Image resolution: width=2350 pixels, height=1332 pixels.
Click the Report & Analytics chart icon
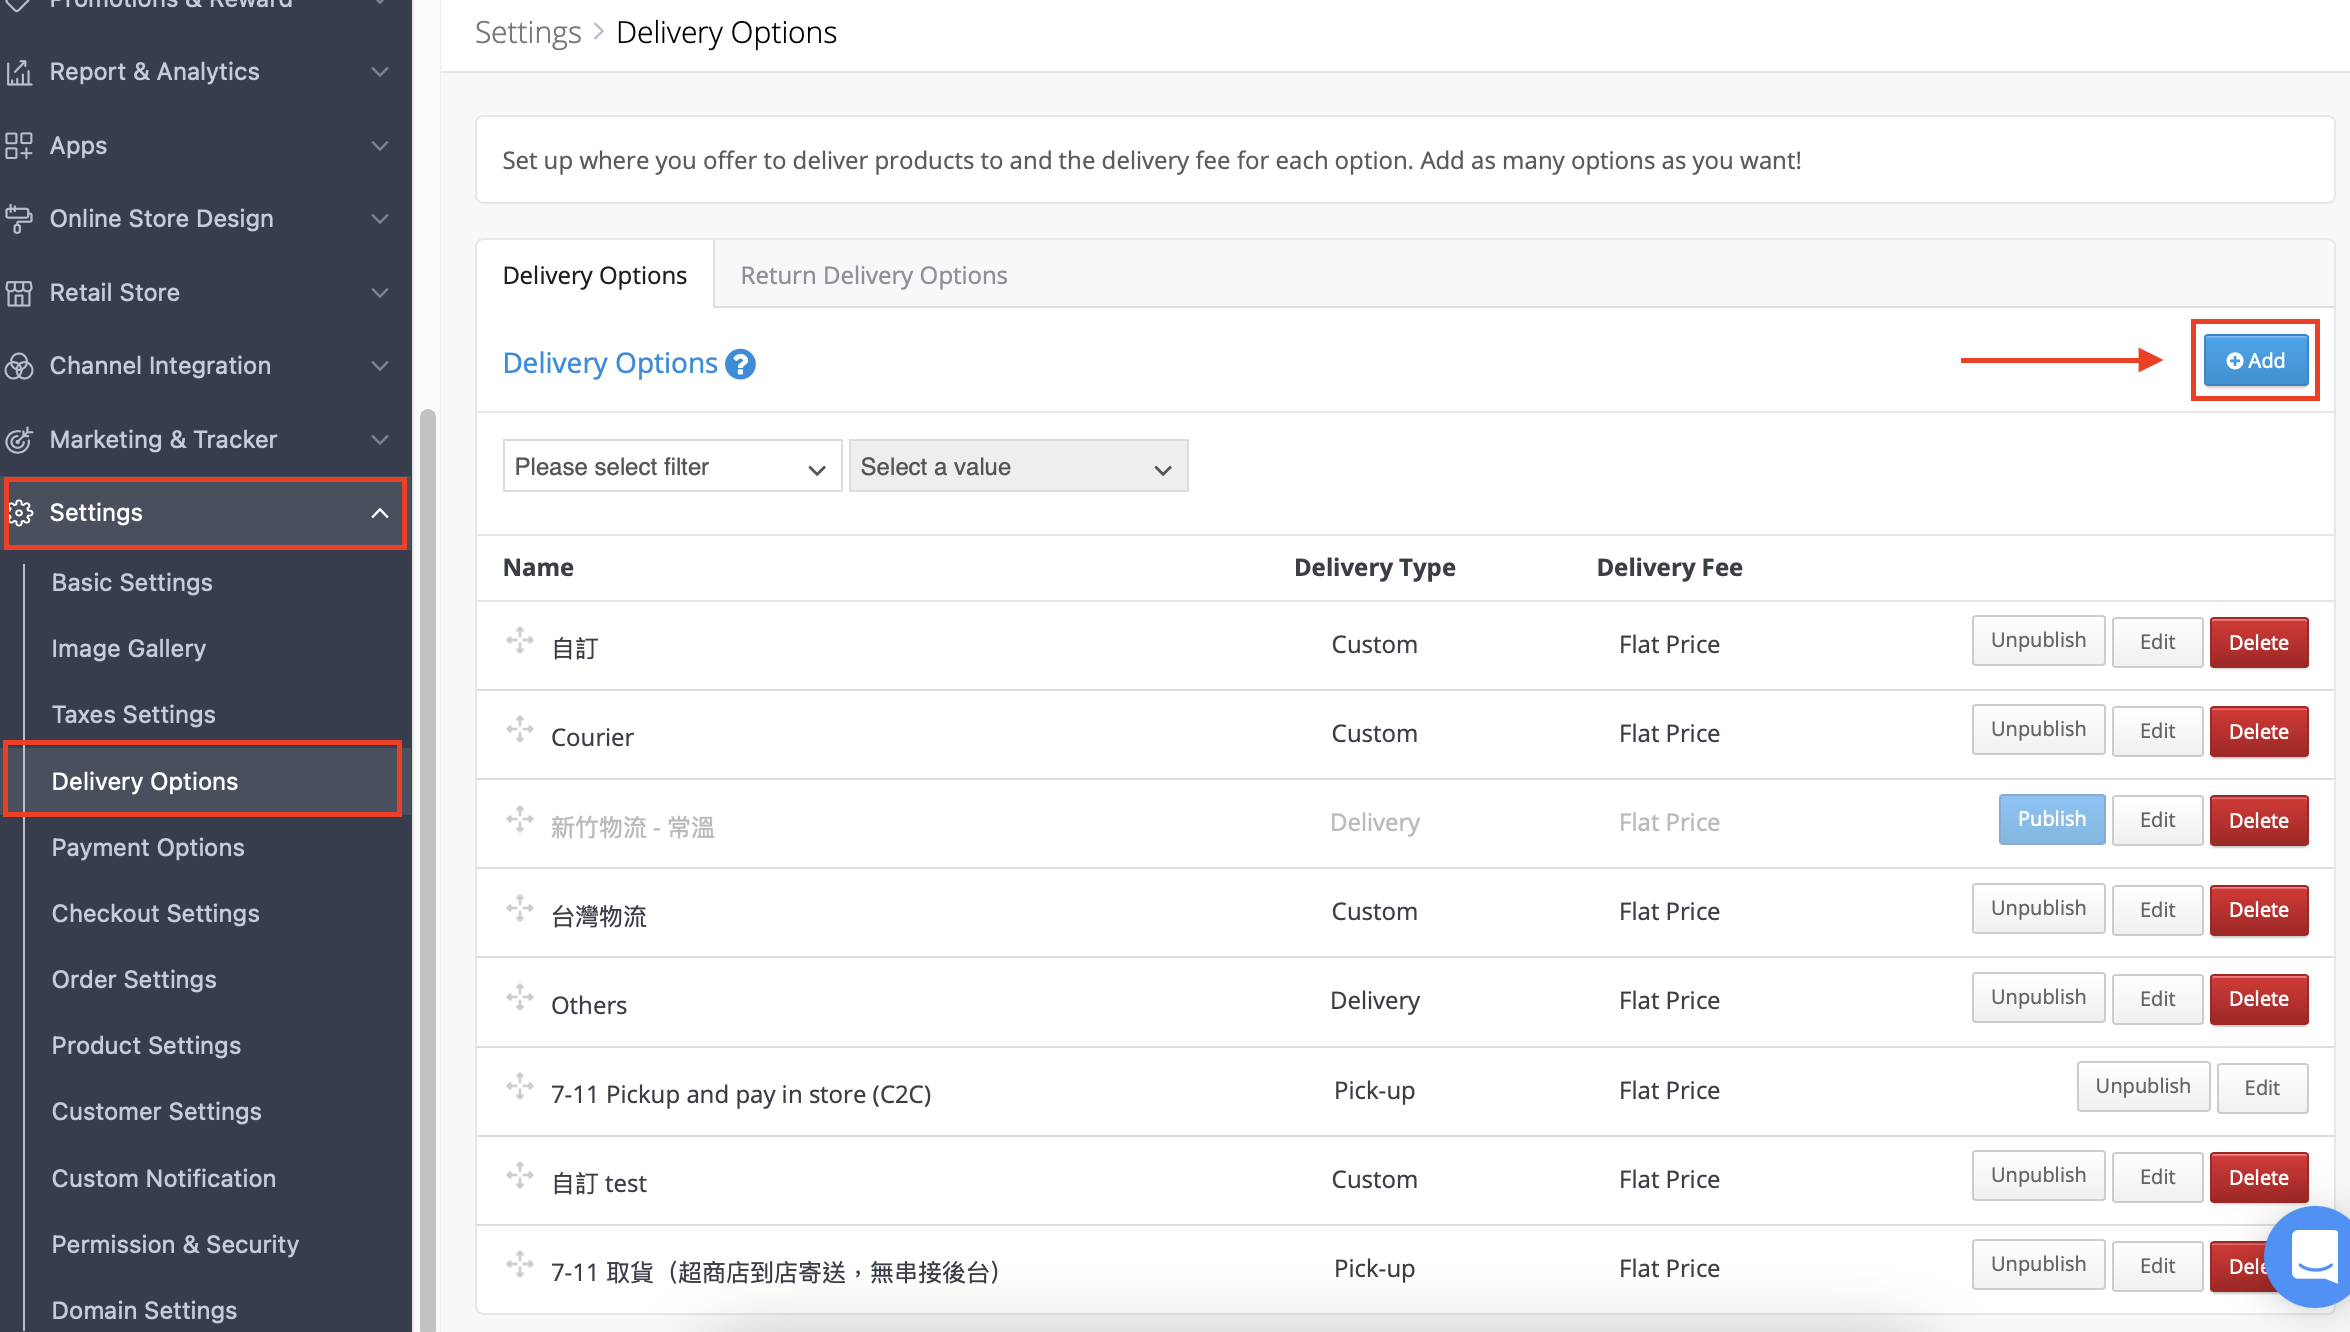coord(19,72)
